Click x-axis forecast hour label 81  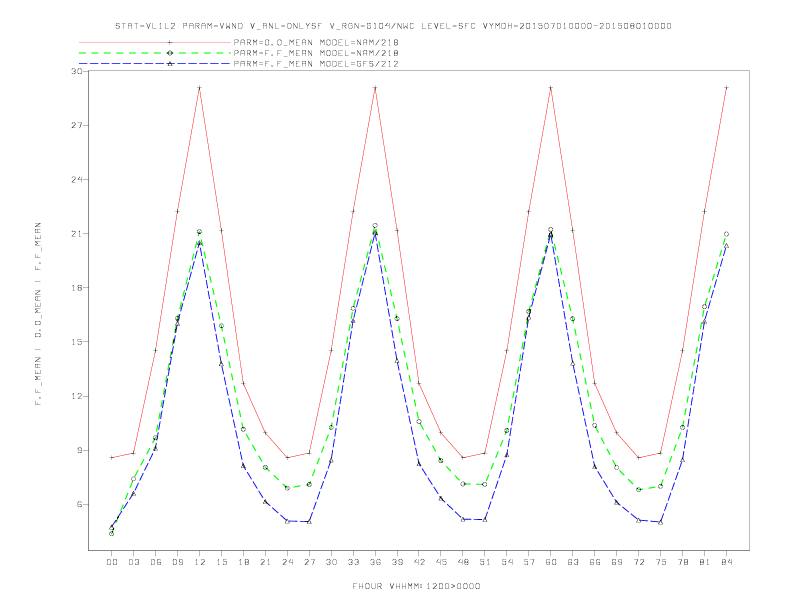click(x=705, y=562)
